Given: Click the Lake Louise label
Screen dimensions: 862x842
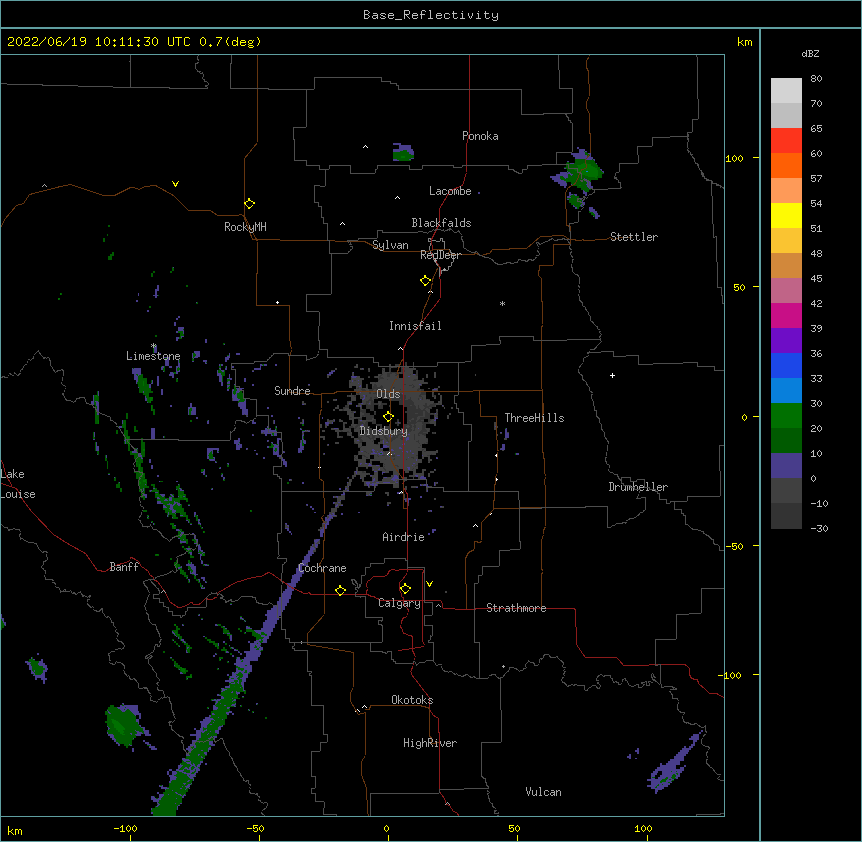Looking at the screenshot, I should (x=18, y=484).
